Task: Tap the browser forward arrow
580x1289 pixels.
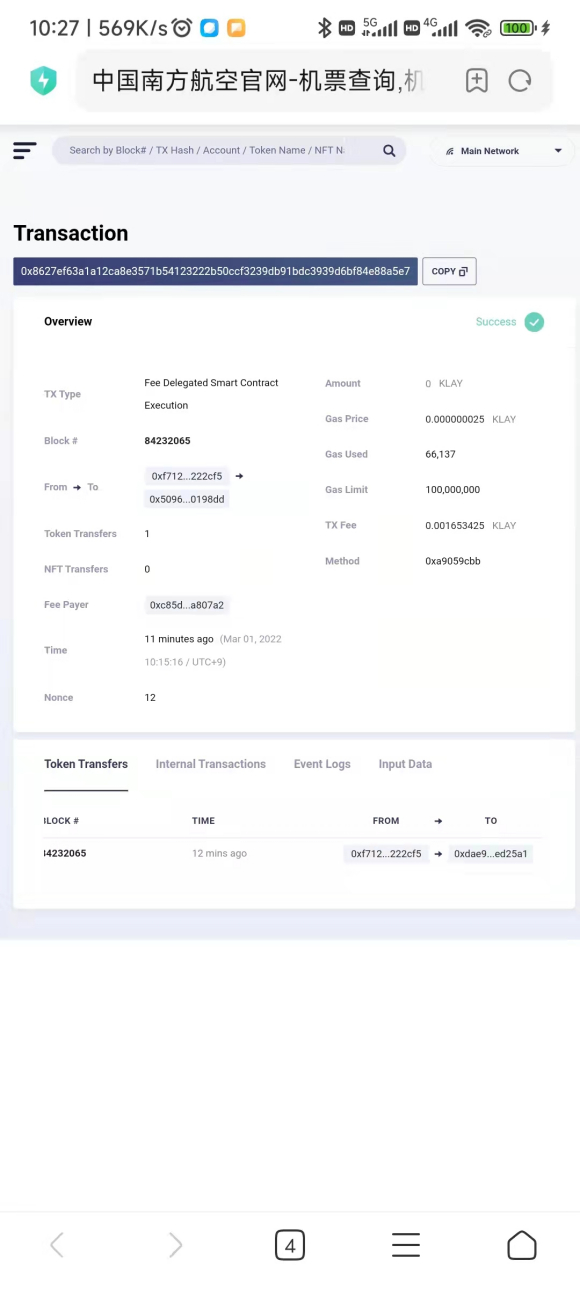Action: click(x=175, y=1245)
